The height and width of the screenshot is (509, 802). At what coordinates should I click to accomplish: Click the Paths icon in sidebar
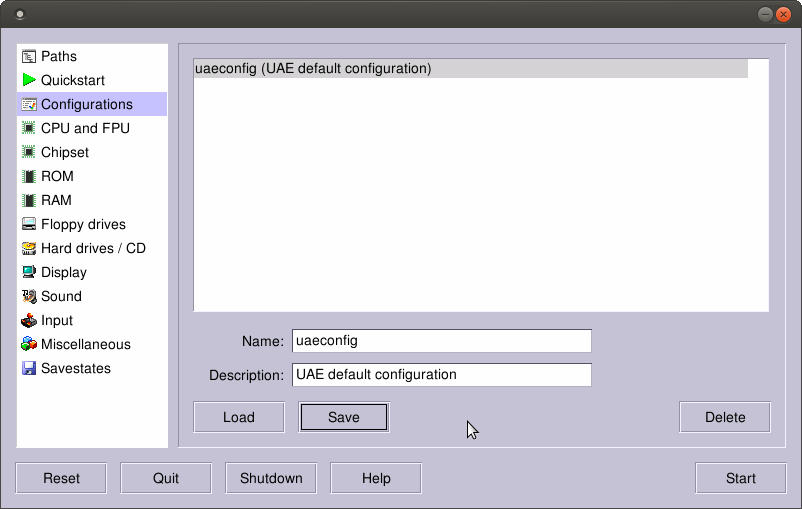point(29,57)
